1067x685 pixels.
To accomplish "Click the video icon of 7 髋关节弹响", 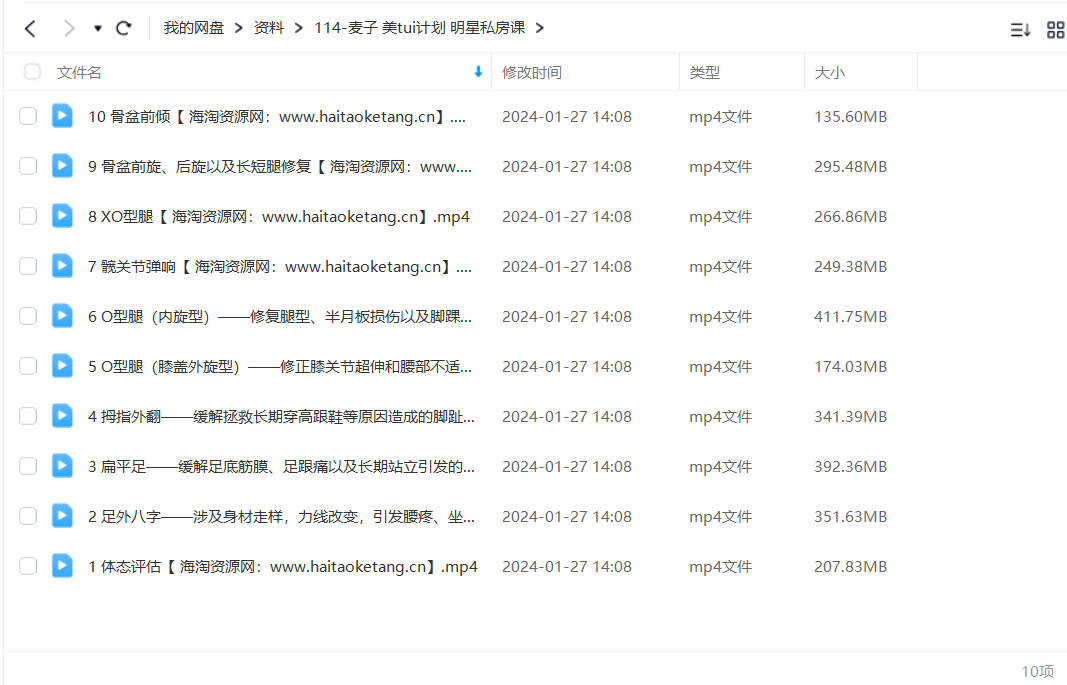I will click(x=62, y=265).
